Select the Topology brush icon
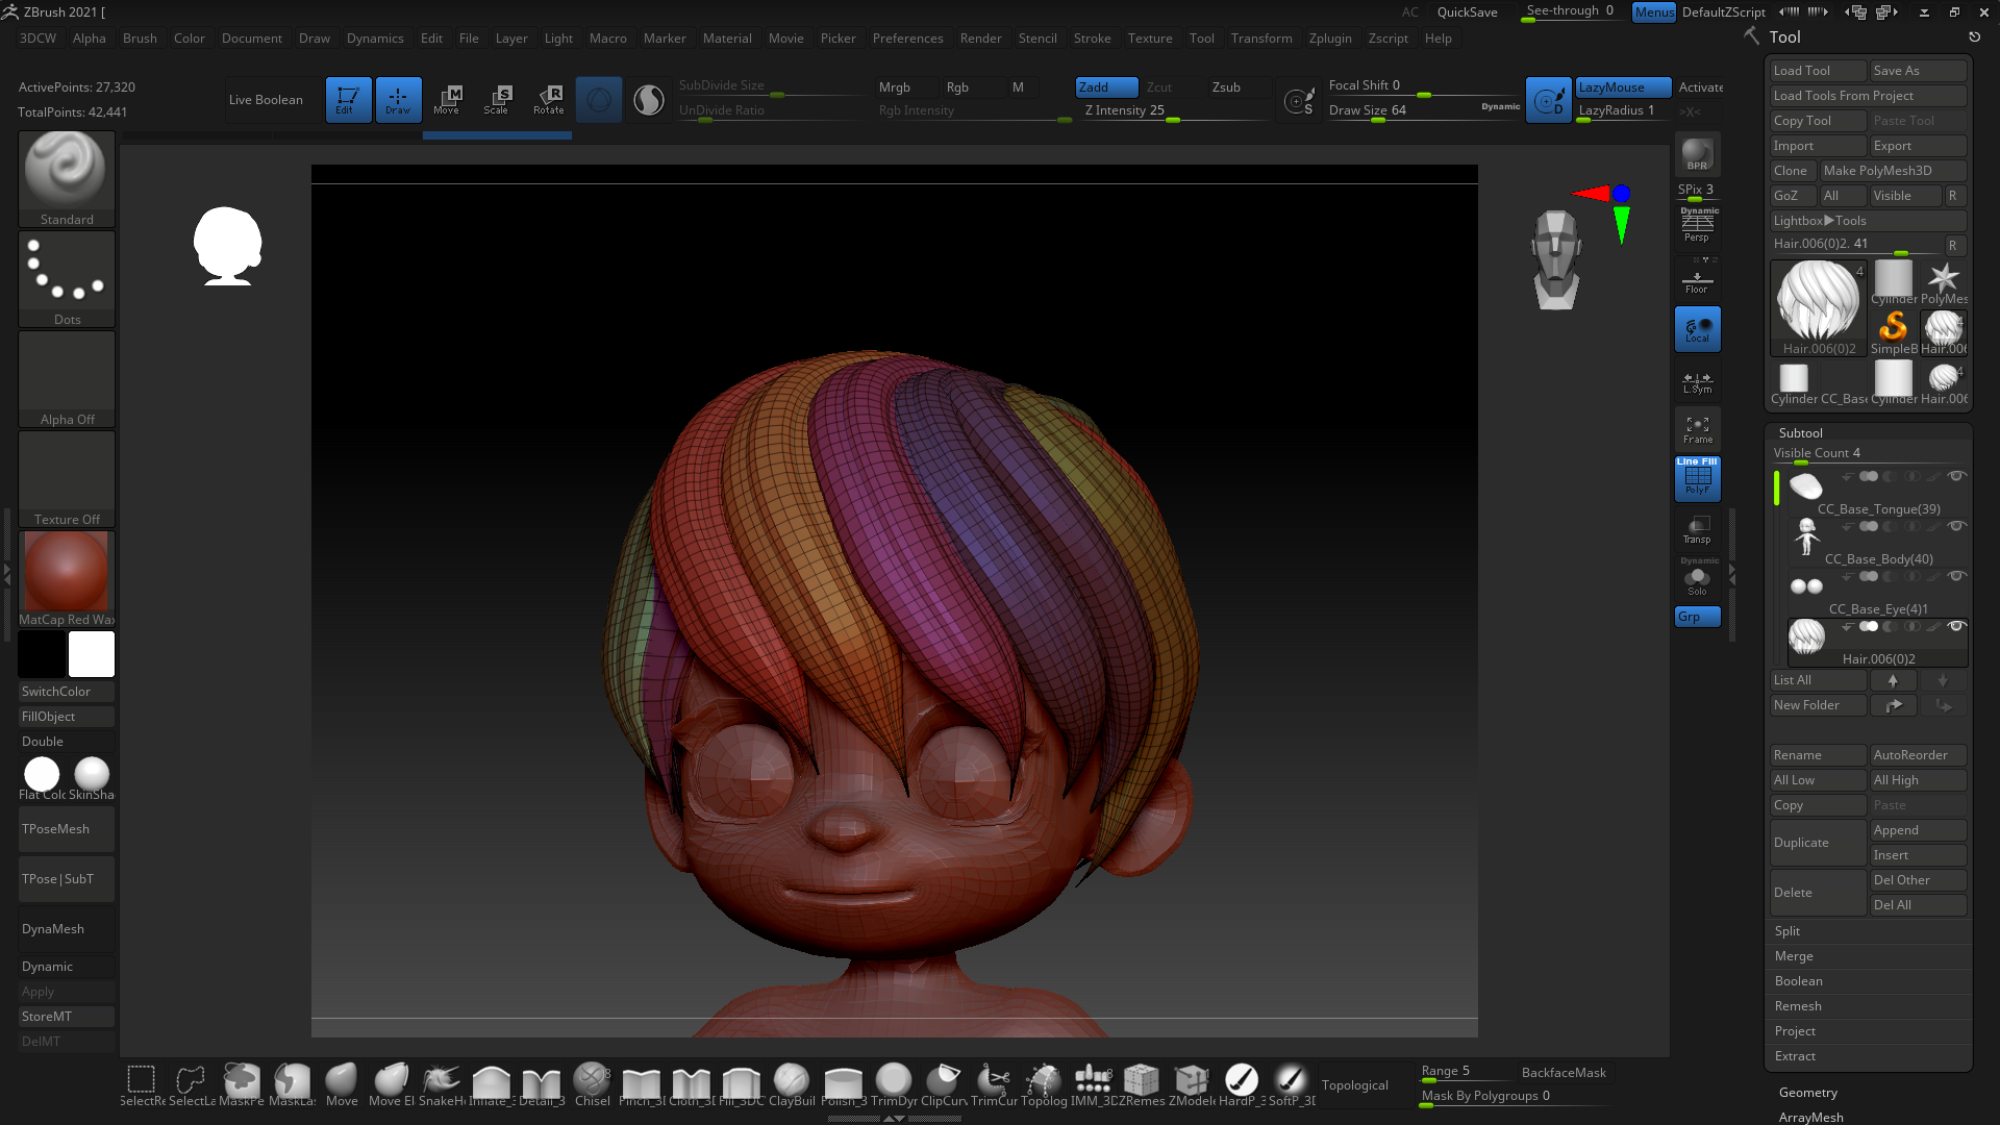The height and width of the screenshot is (1125, 2000). tap(1043, 1084)
